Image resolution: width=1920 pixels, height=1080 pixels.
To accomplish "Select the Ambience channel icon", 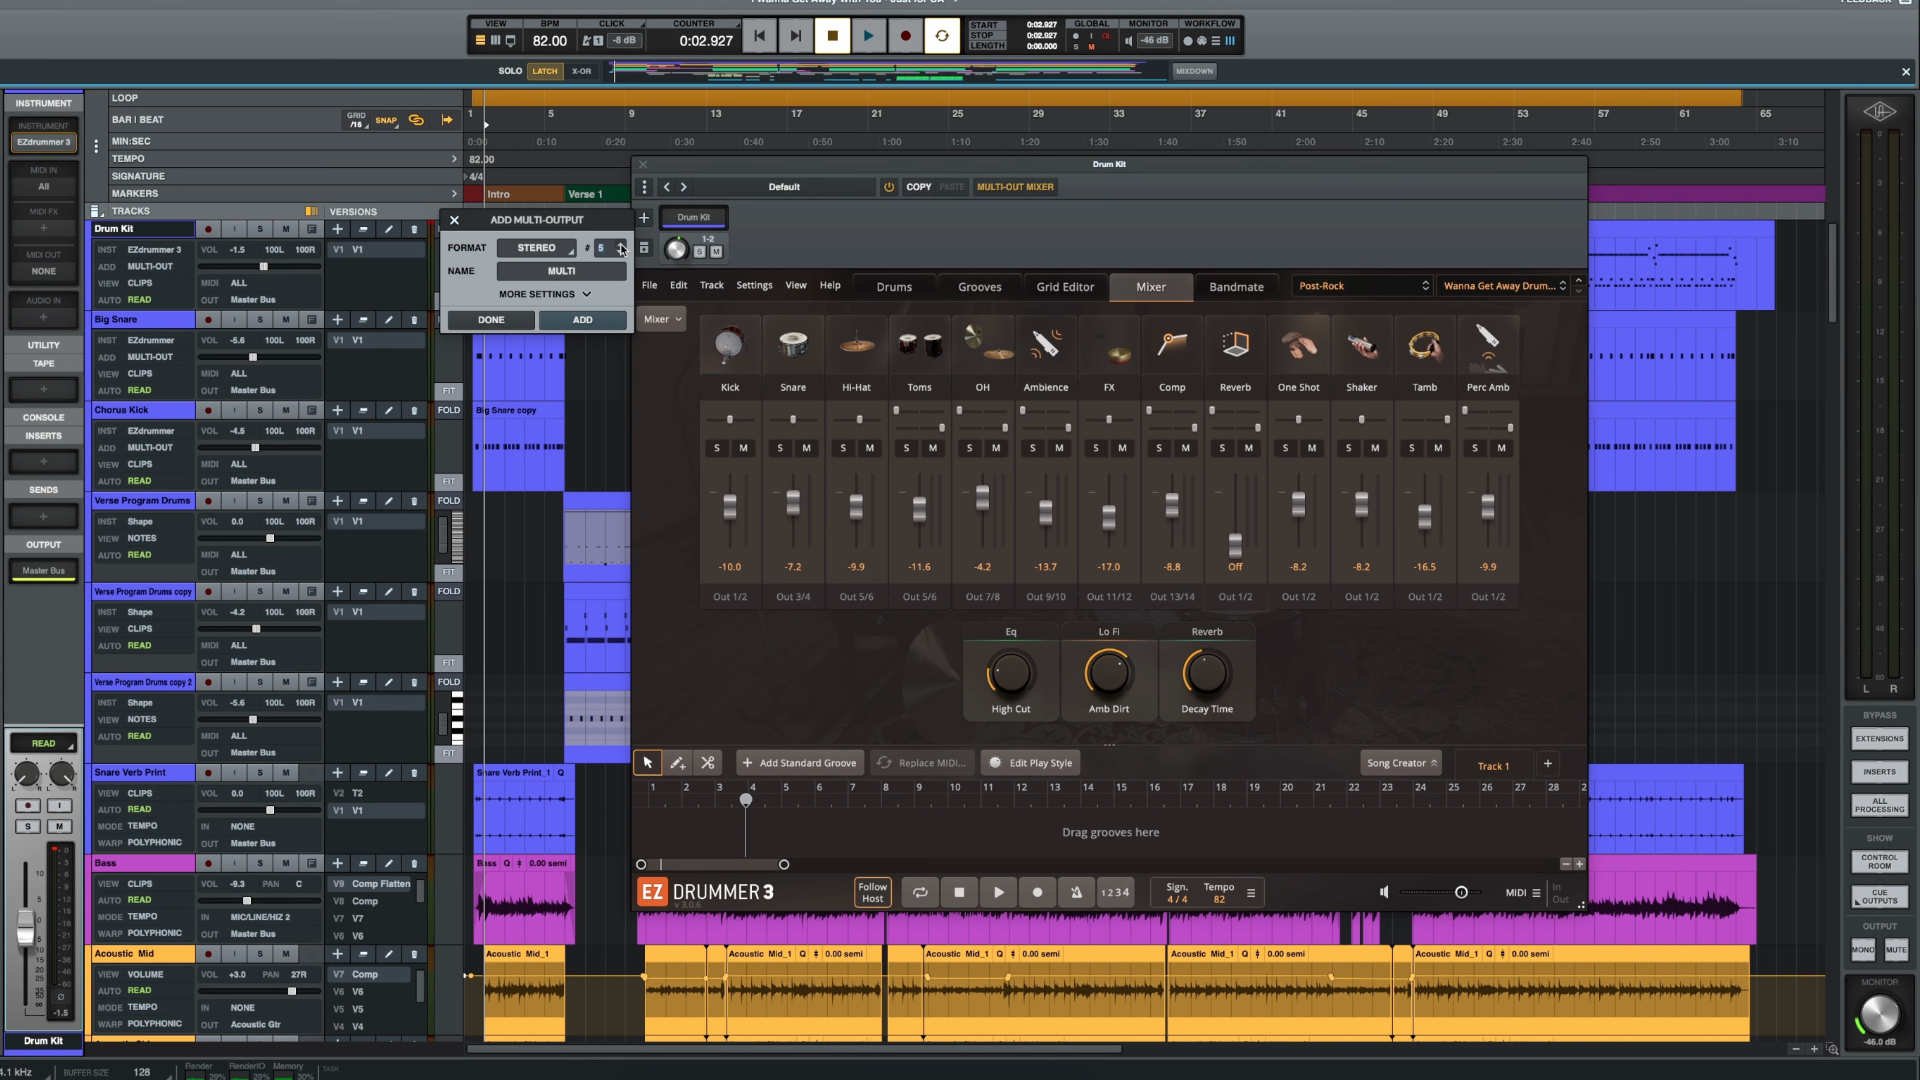I will point(1046,345).
